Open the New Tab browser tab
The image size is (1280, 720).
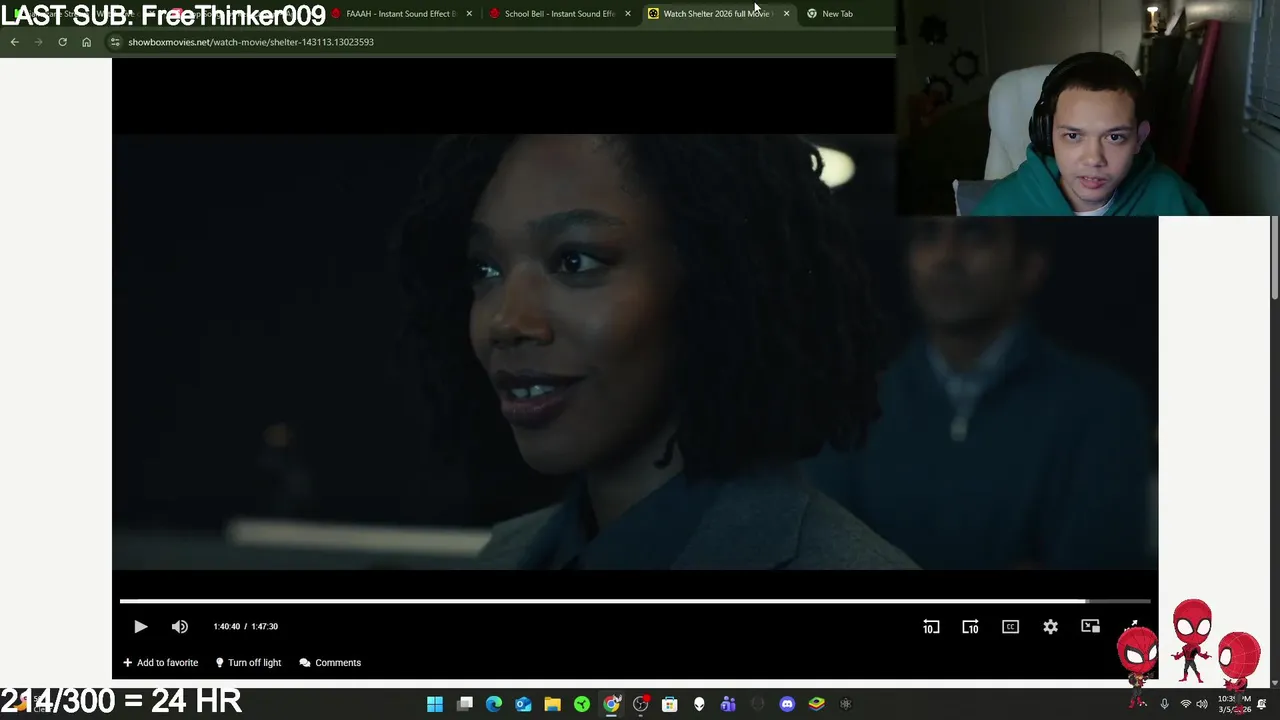pyautogui.click(x=837, y=13)
